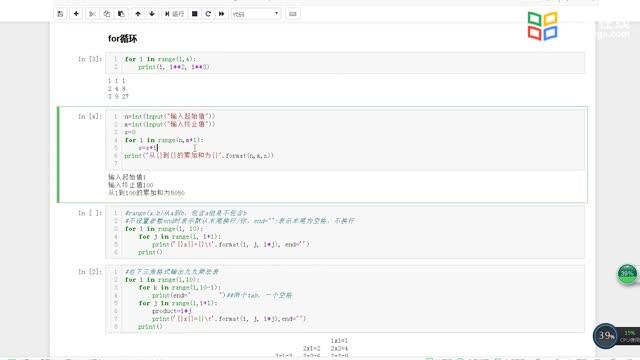Viewport: 640px width, 360px height.
Task: Place cursor in In [4] code editor
Action: [345, 139]
